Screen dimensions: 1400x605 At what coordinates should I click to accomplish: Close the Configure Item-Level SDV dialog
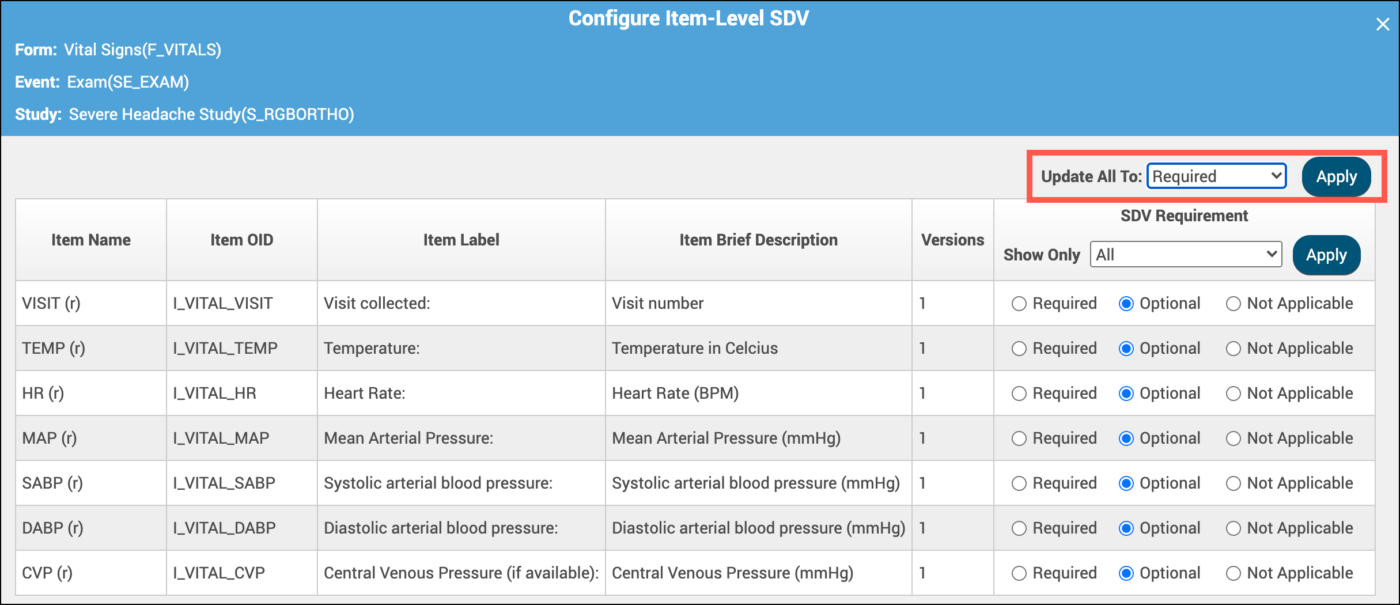click(x=1382, y=23)
